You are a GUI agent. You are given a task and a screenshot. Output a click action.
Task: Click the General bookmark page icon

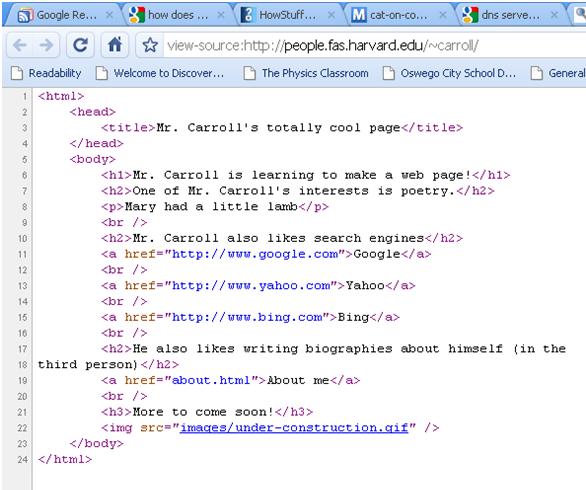click(x=536, y=73)
